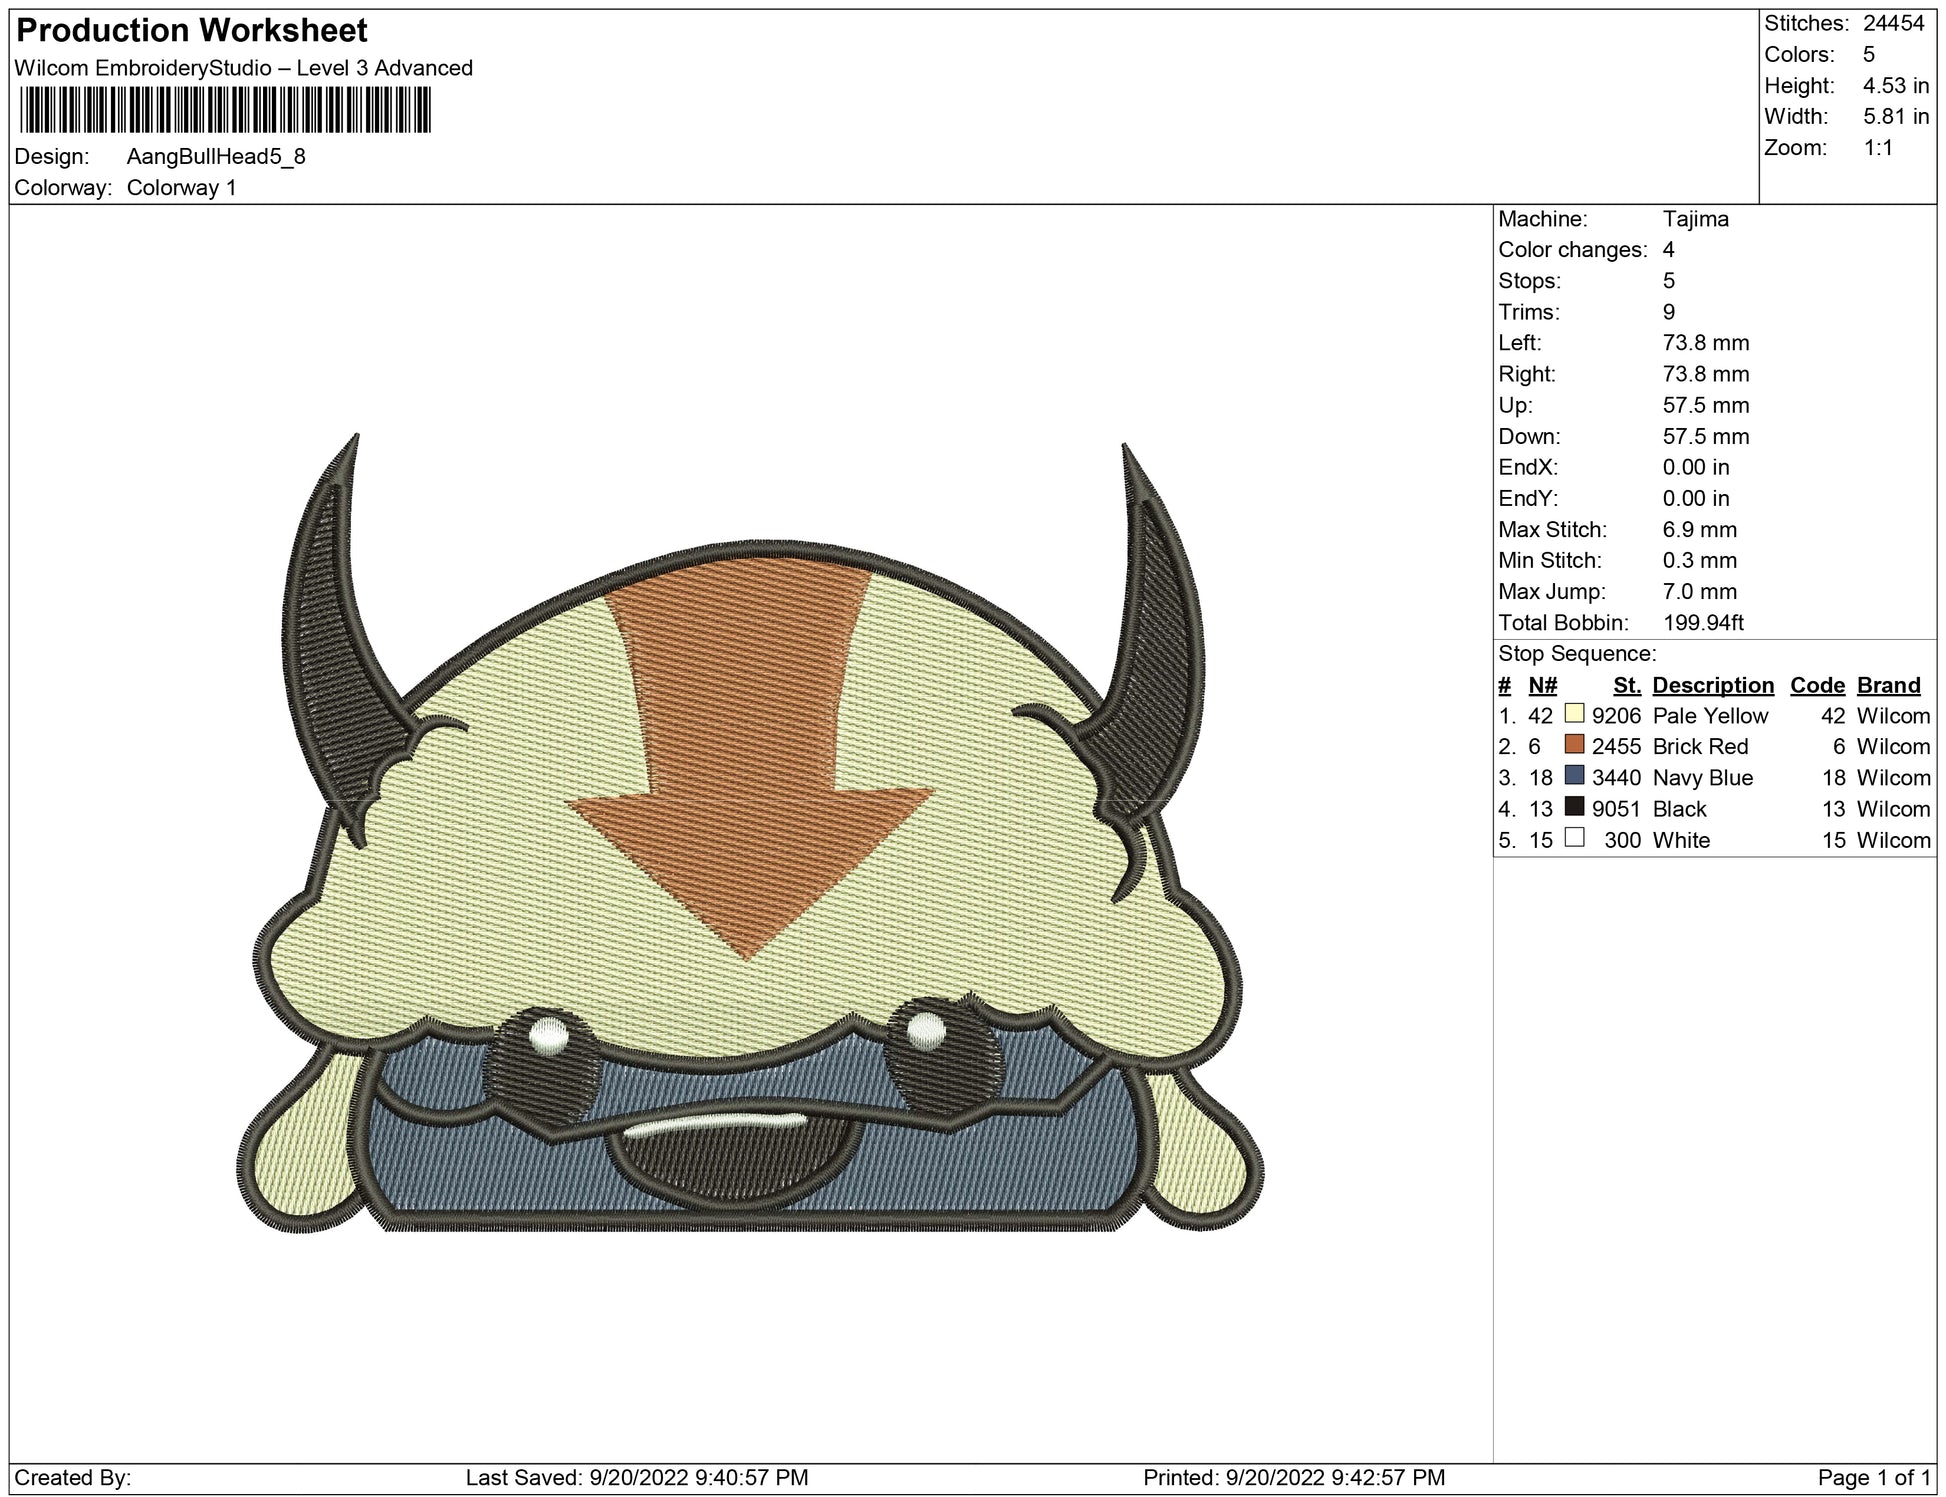
Task: Click the Navy Blue color swatch
Action: click(1574, 776)
